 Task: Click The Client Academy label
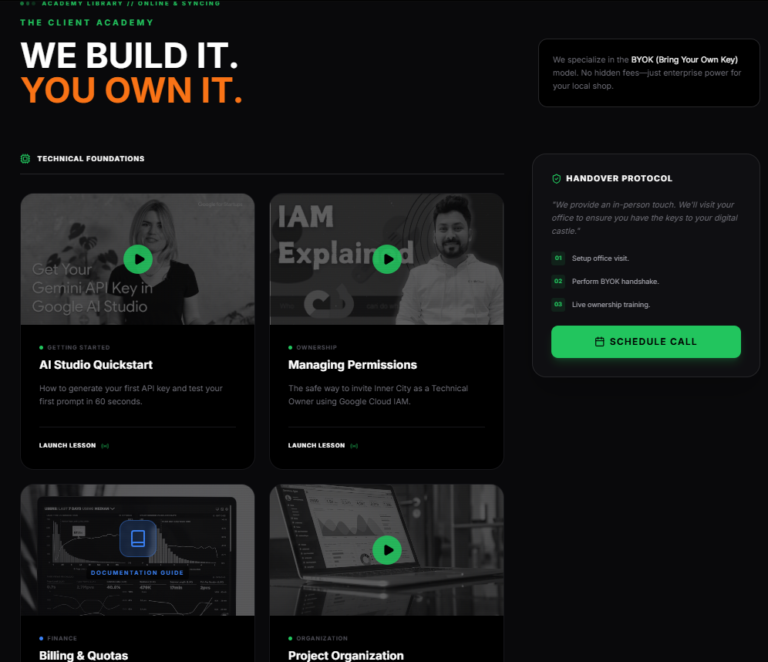87,23
